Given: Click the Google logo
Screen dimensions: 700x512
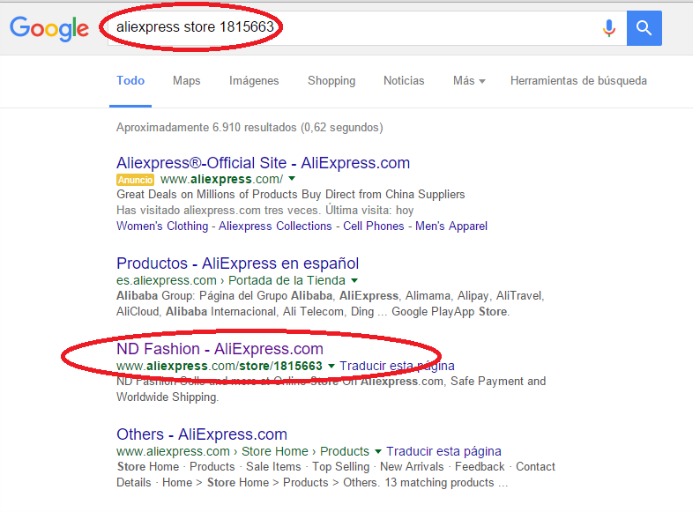Looking at the screenshot, I should pos(49,29).
